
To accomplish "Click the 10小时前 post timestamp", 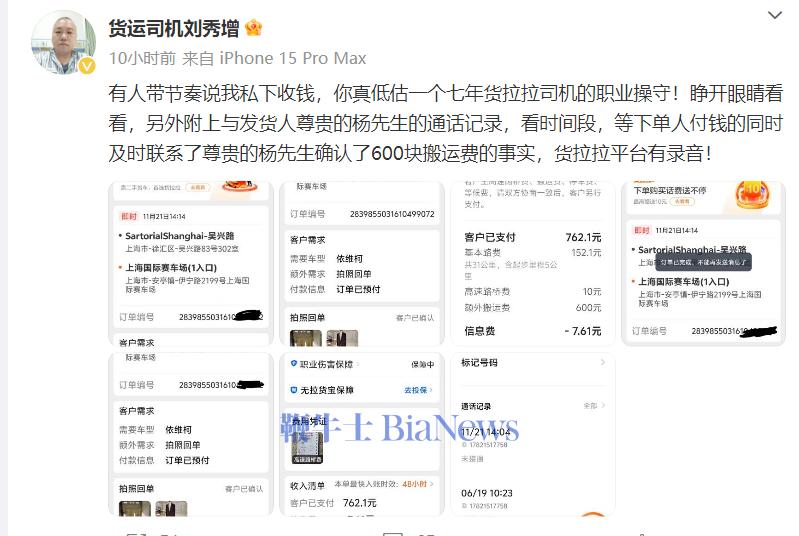I will click(142, 58).
